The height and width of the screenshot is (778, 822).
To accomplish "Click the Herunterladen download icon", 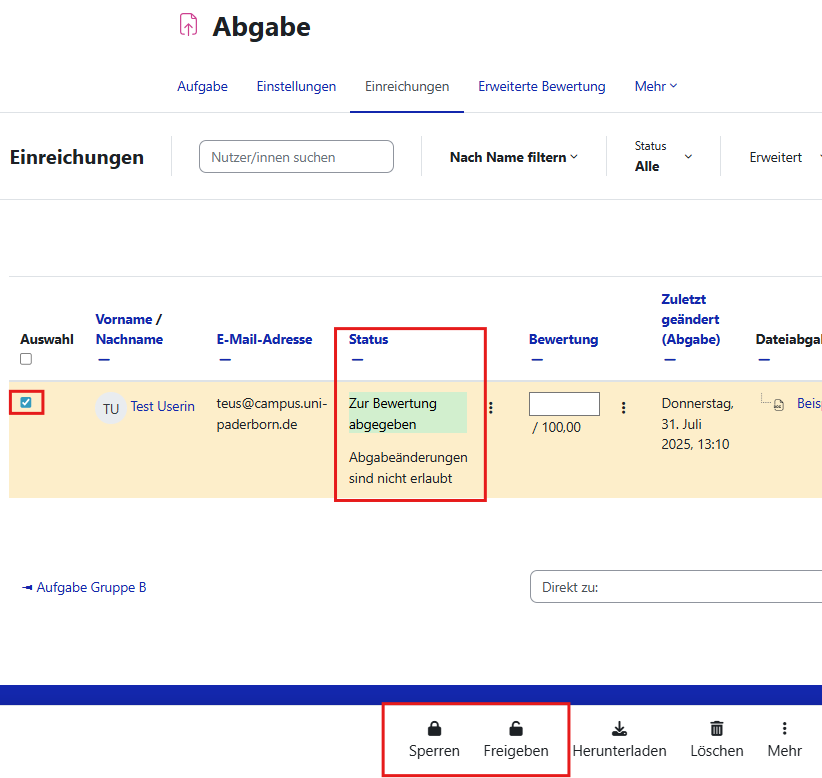I will (x=619, y=729).
